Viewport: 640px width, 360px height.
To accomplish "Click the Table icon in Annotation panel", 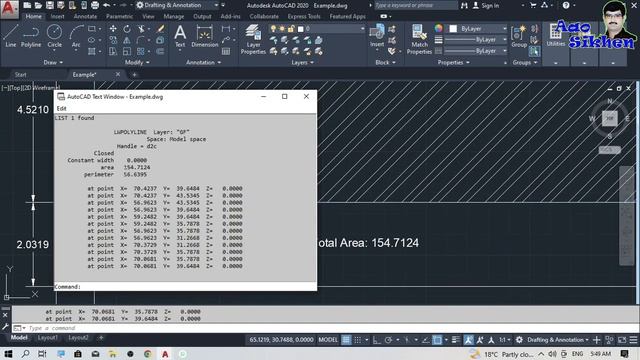I will 226,51.
